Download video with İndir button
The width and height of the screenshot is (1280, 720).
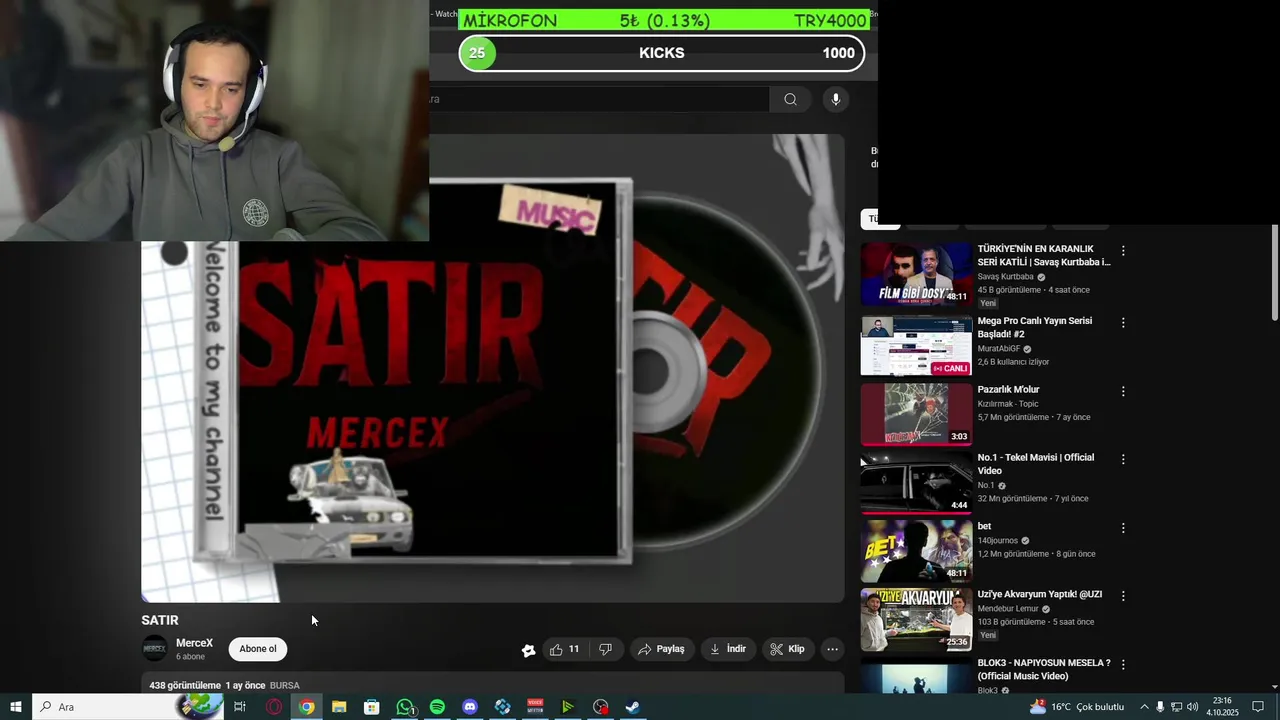point(728,649)
